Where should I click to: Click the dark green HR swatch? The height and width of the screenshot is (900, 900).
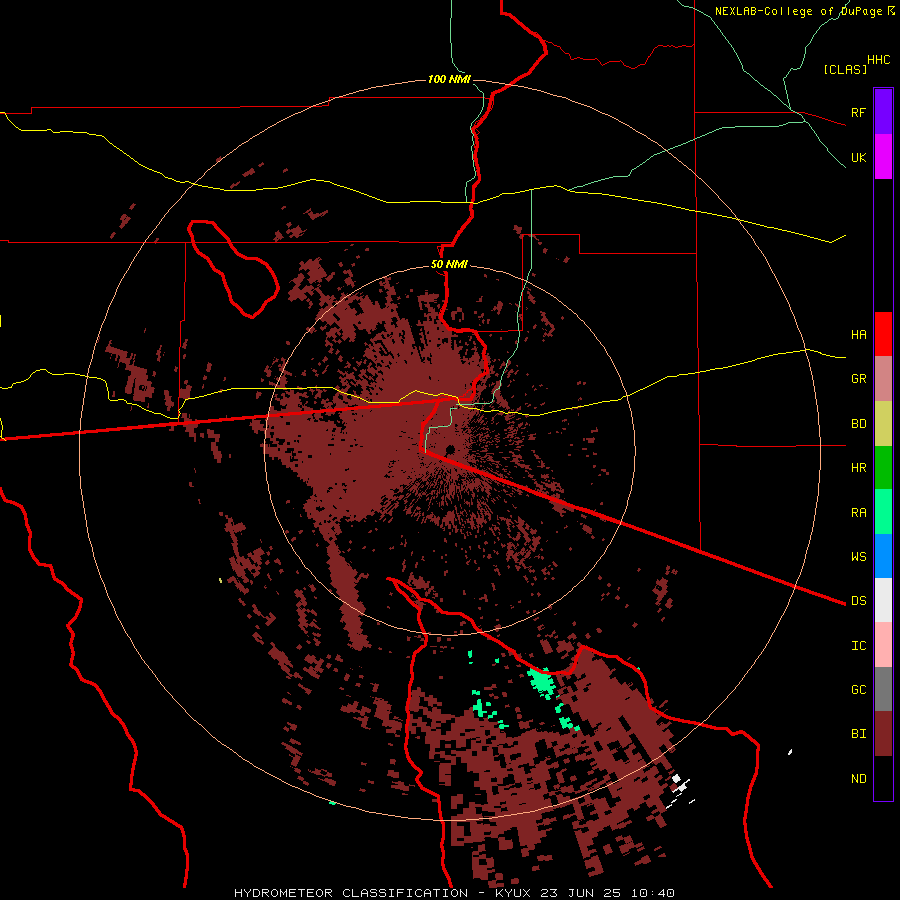point(883,468)
